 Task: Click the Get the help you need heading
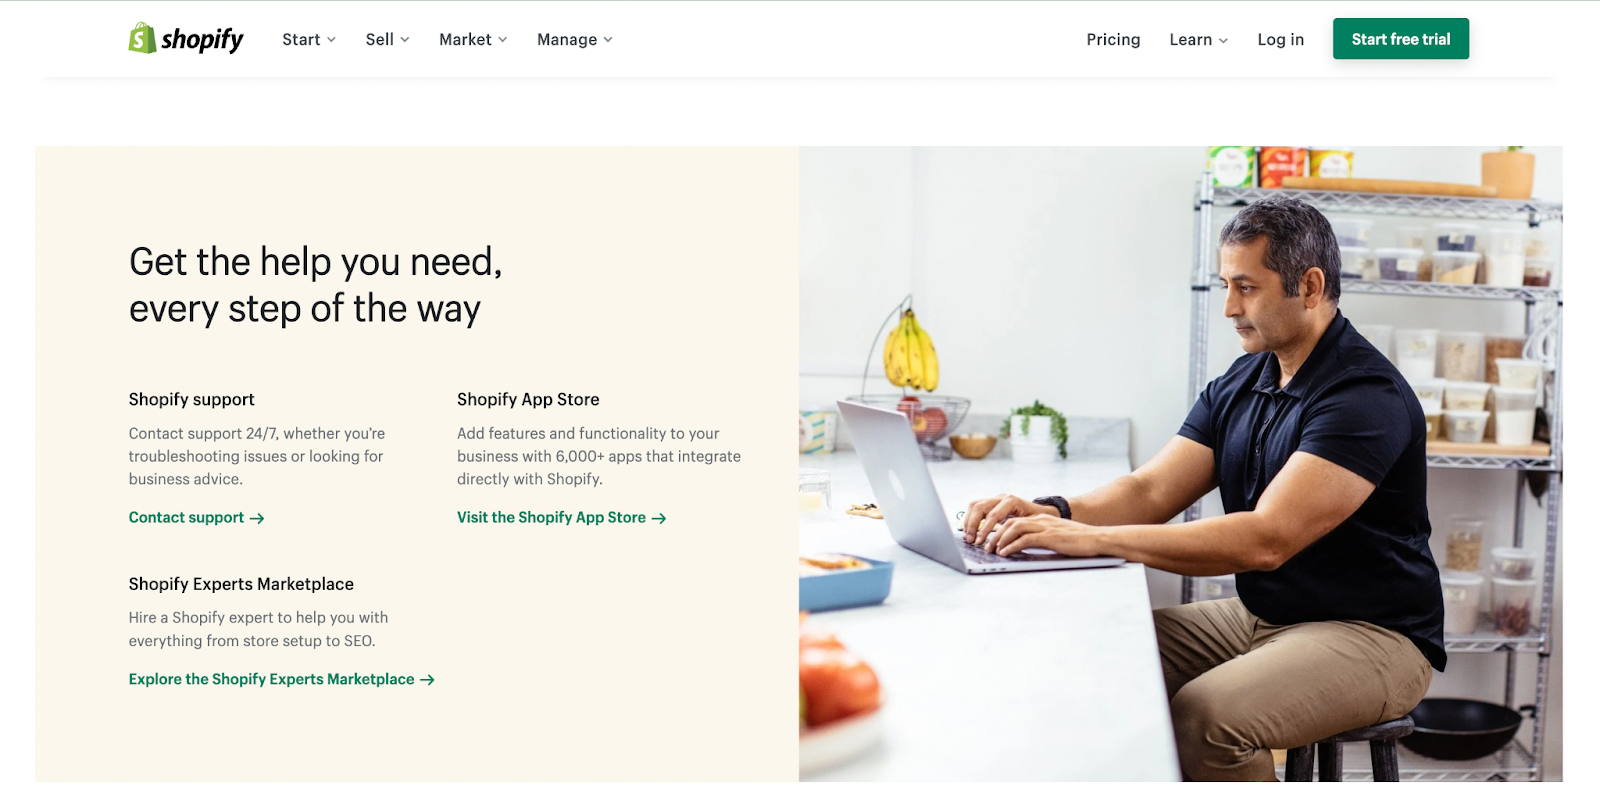click(315, 285)
